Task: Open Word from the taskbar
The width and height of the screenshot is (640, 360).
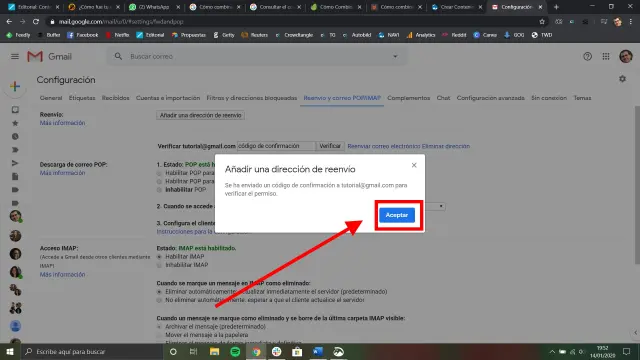Action: (x=318, y=351)
